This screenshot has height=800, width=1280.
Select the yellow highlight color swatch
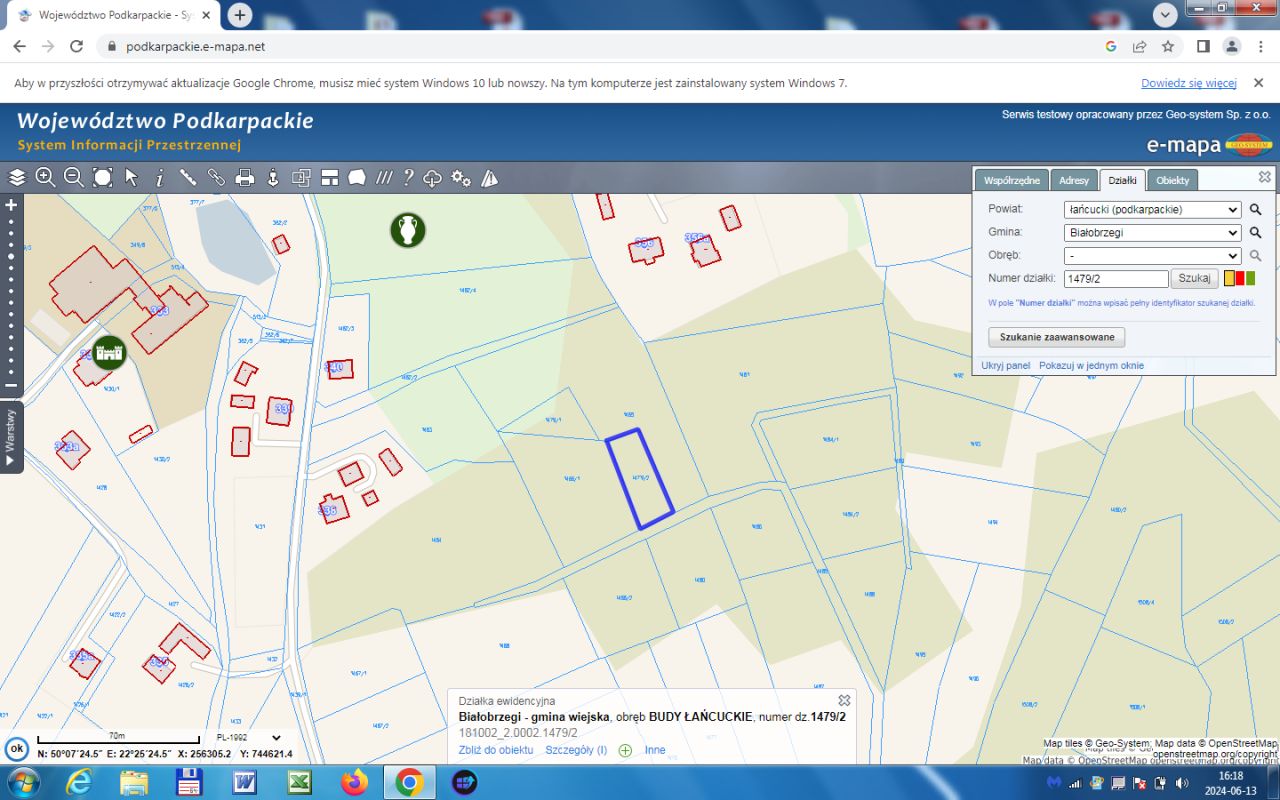[1229, 279]
